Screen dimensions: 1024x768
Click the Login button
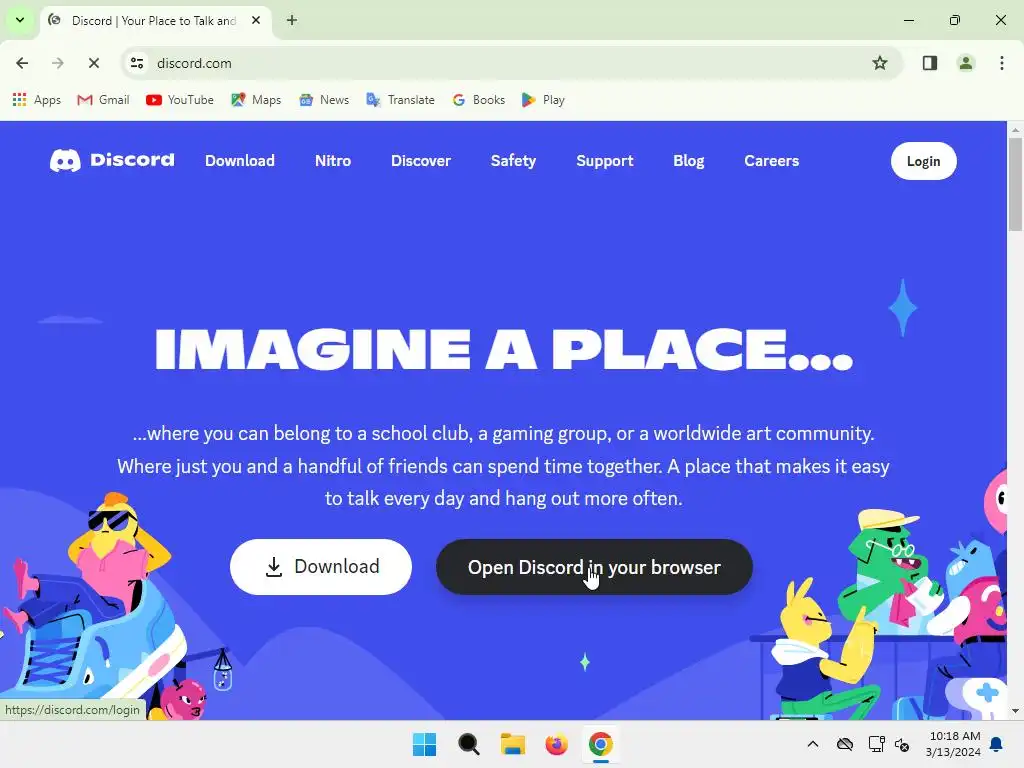coord(923,161)
